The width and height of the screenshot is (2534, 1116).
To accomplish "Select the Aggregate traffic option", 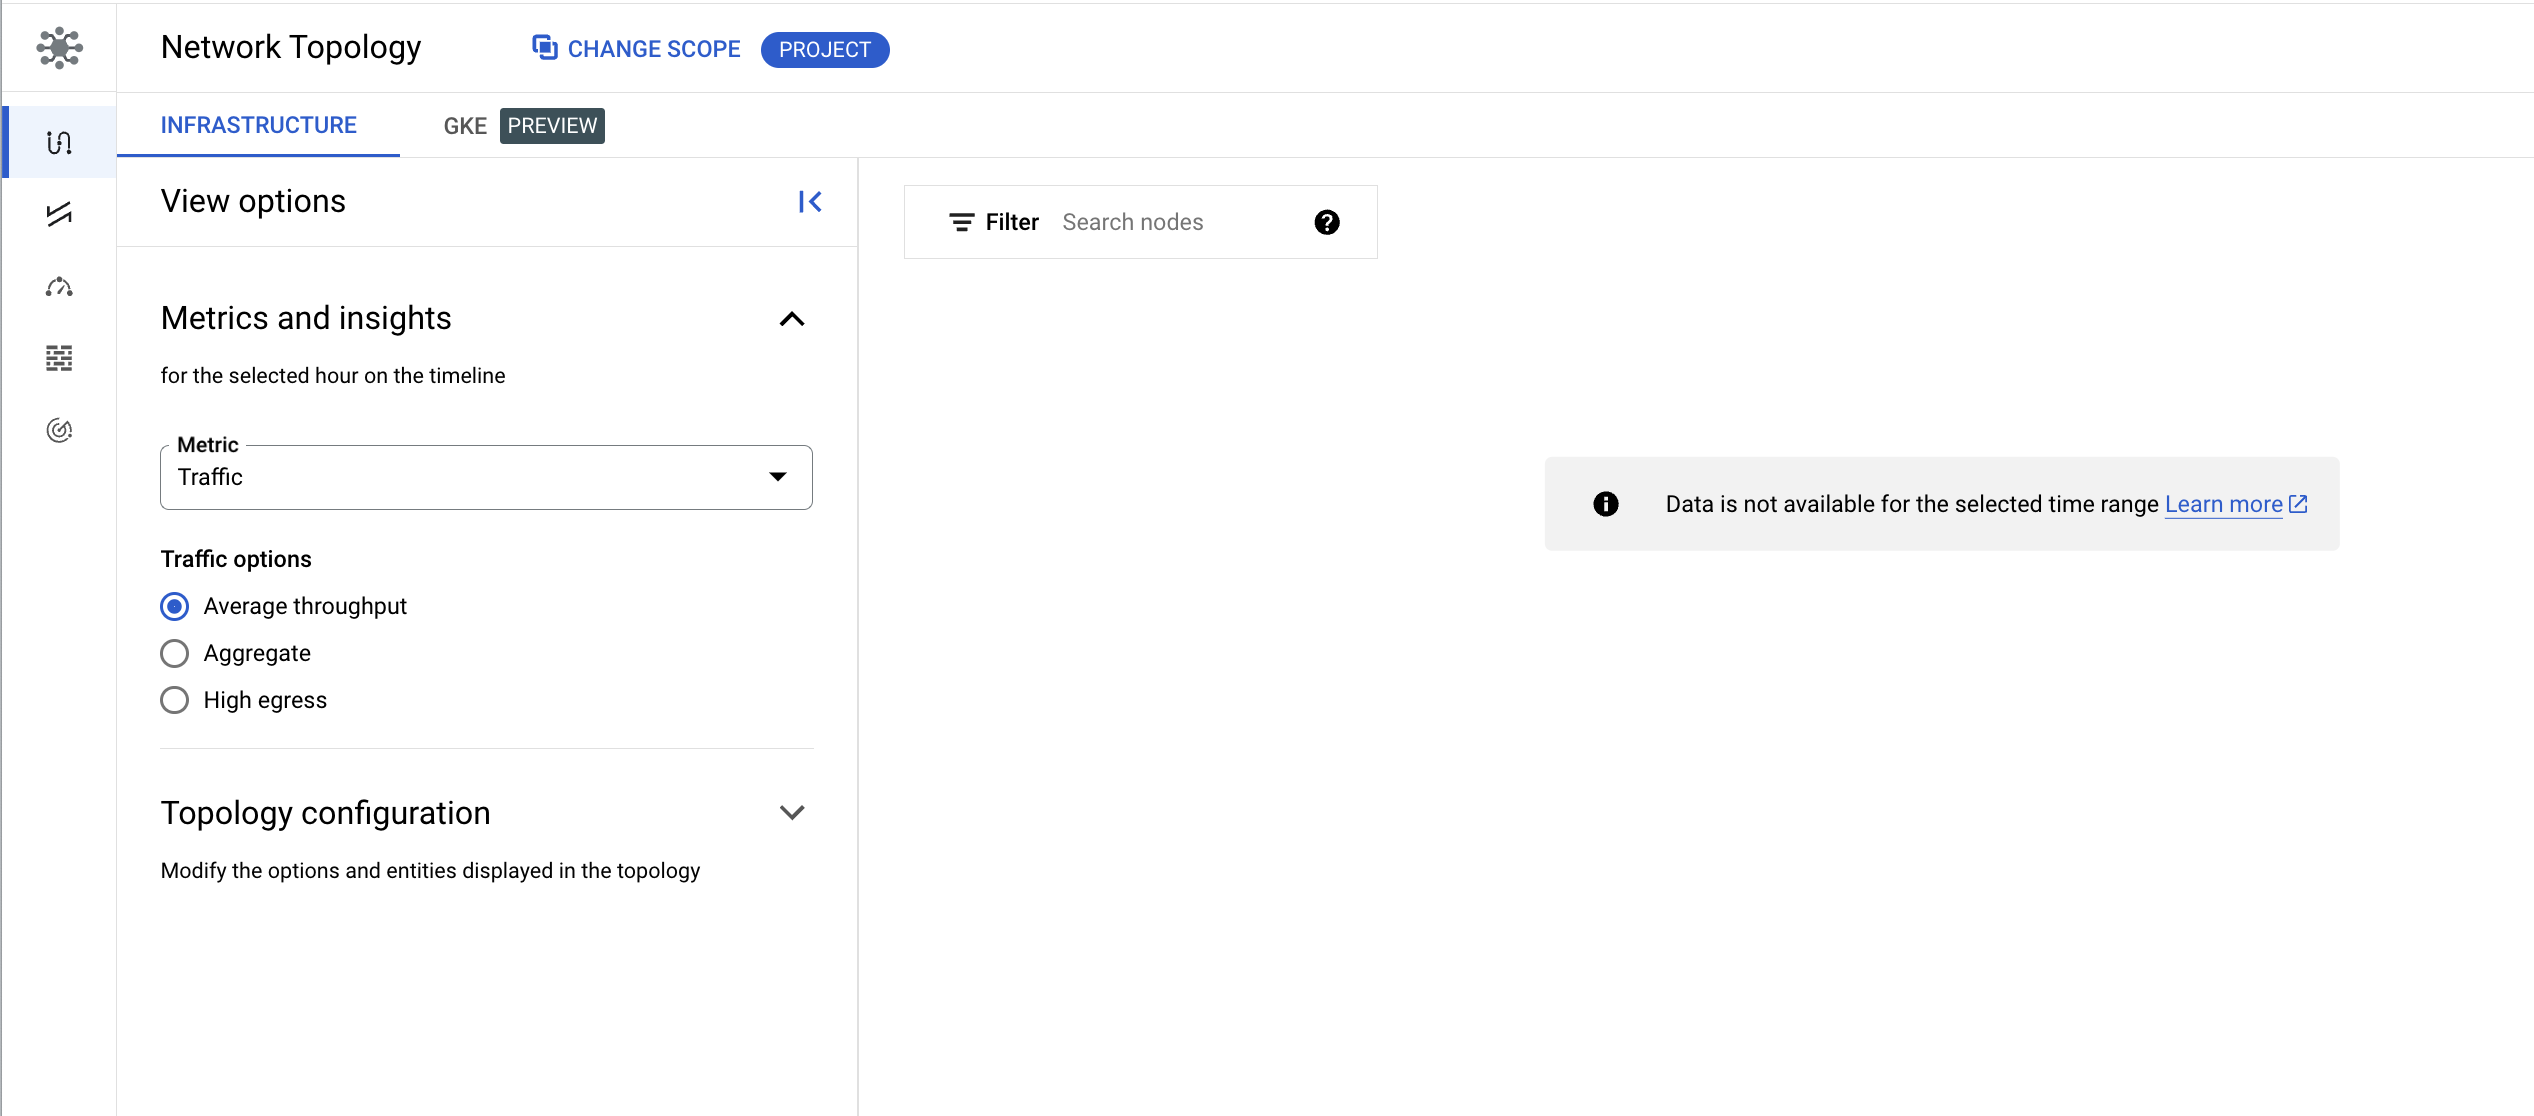I will click(175, 653).
